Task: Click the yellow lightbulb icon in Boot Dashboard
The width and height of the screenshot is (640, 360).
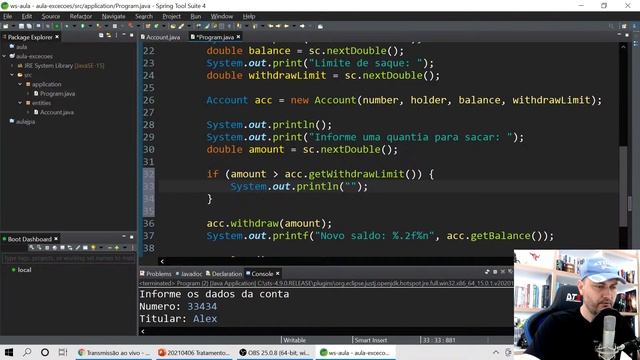Action: tap(93, 247)
